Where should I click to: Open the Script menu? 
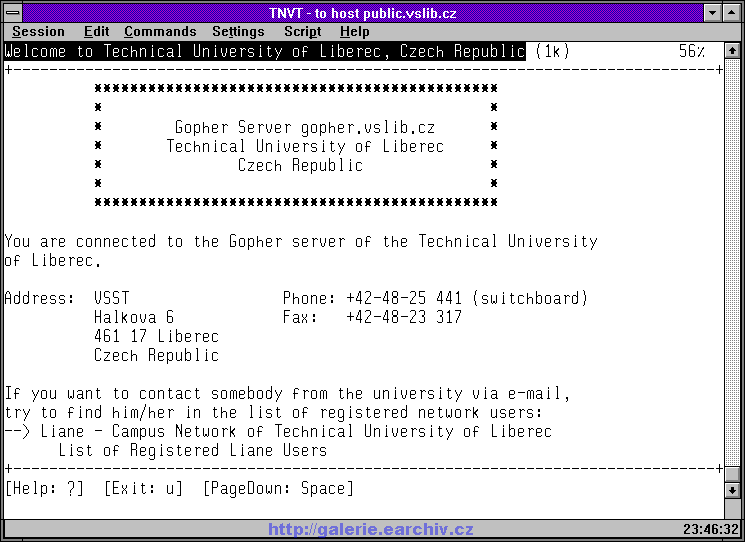pos(303,31)
